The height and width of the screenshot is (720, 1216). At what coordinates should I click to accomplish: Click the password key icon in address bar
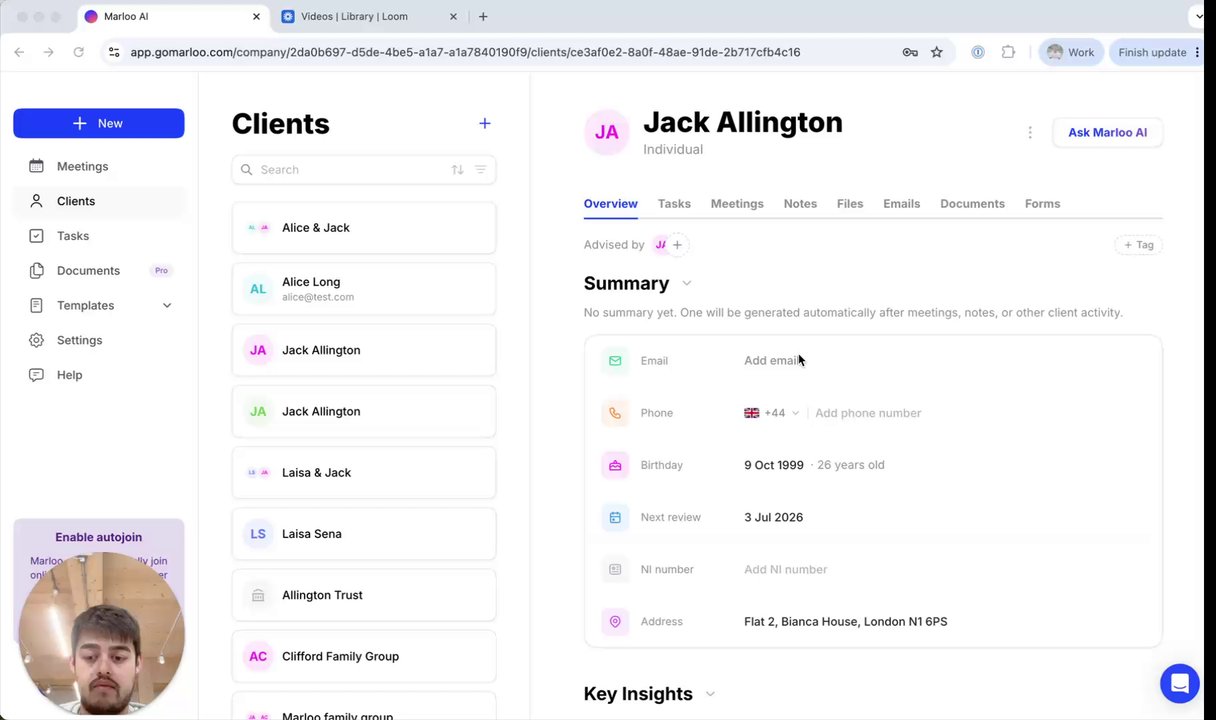point(910,52)
